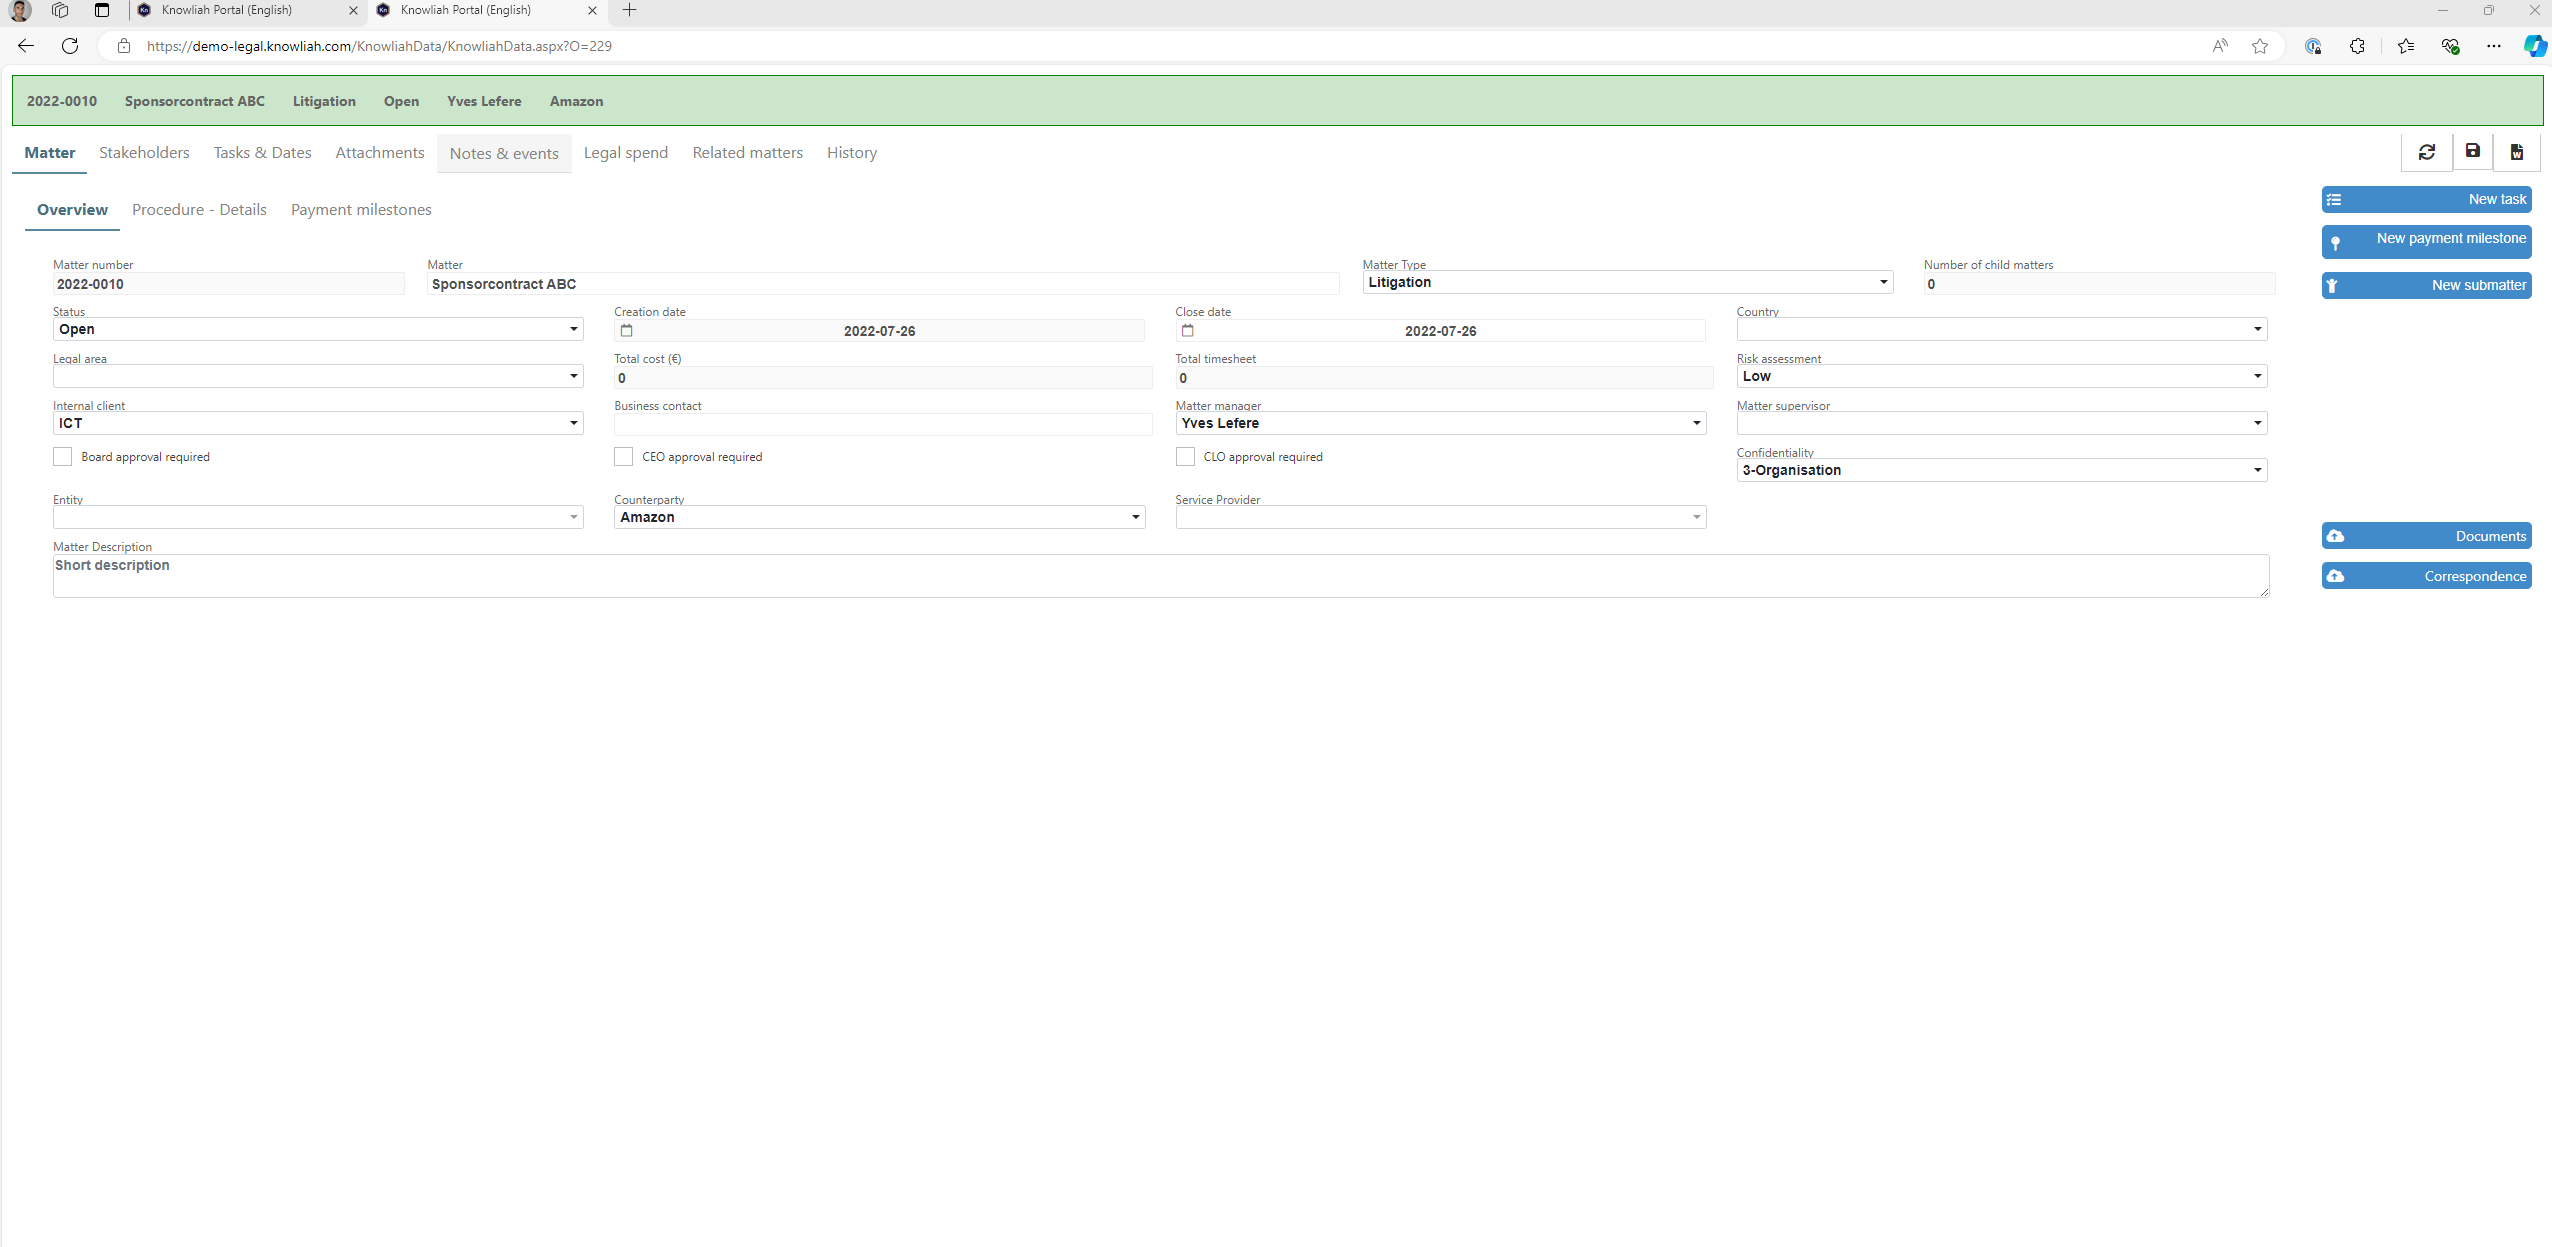Enable the CLO approval required checkbox
Screen dimensions: 2552x1247
click(x=1186, y=456)
